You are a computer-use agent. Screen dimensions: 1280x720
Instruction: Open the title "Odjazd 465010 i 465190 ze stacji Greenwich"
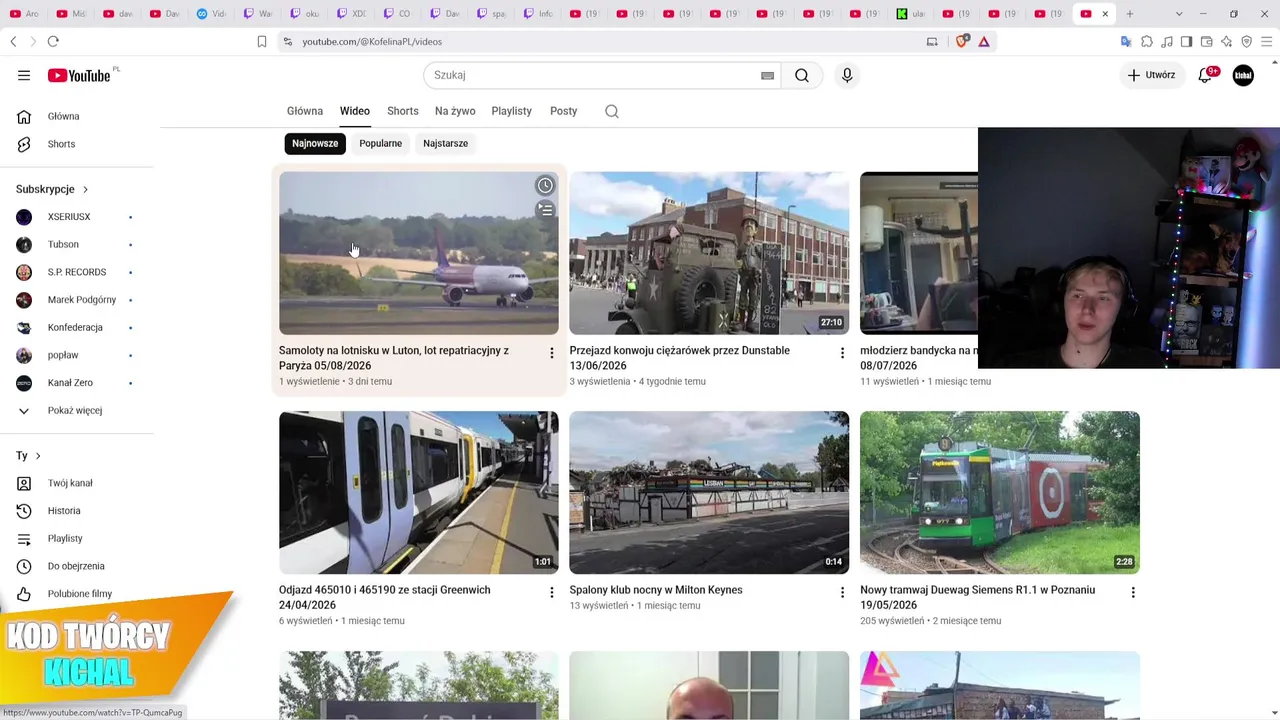click(385, 597)
